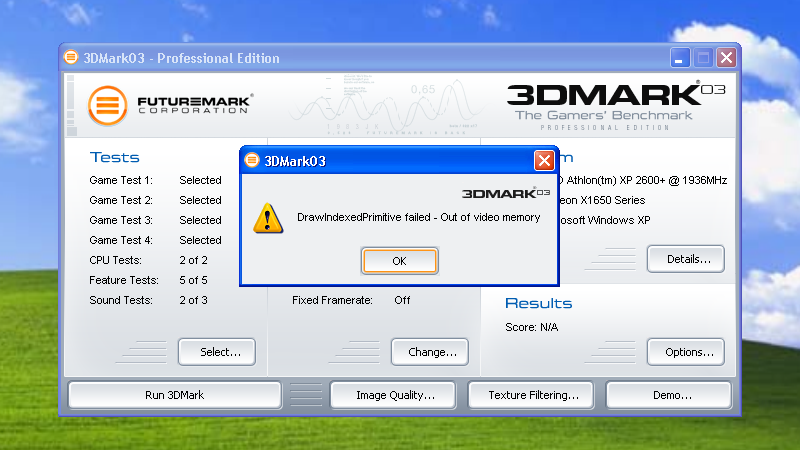This screenshot has width=800, height=450.
Task: Click main window title bar orange icon
Action: 71,57
